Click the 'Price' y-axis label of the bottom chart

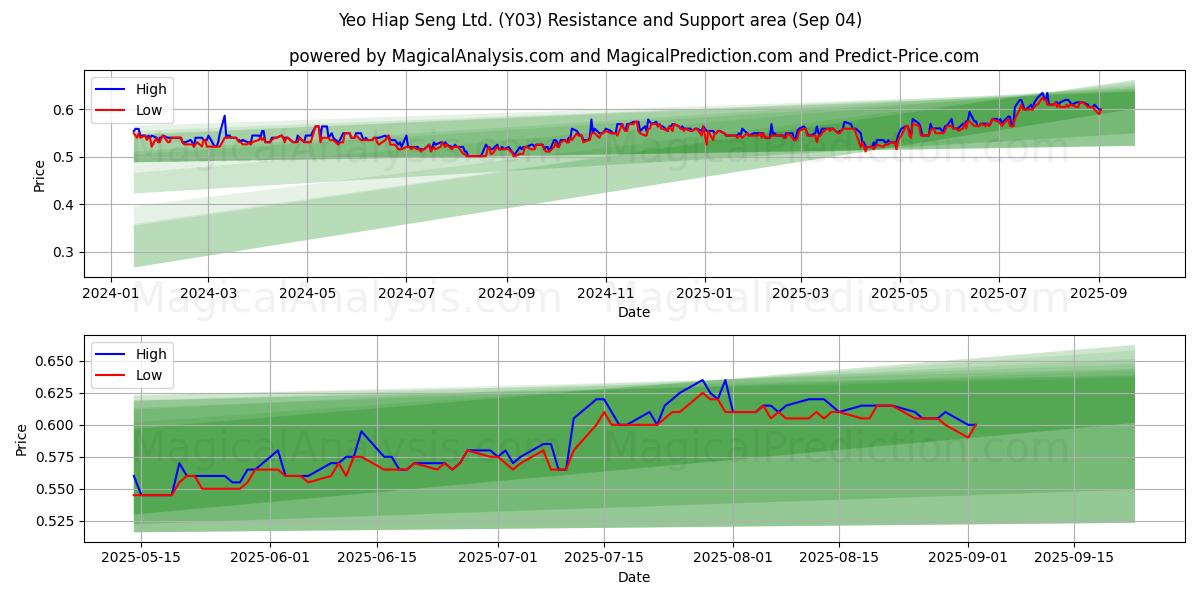pyautogui.click(x=23, y=439)
